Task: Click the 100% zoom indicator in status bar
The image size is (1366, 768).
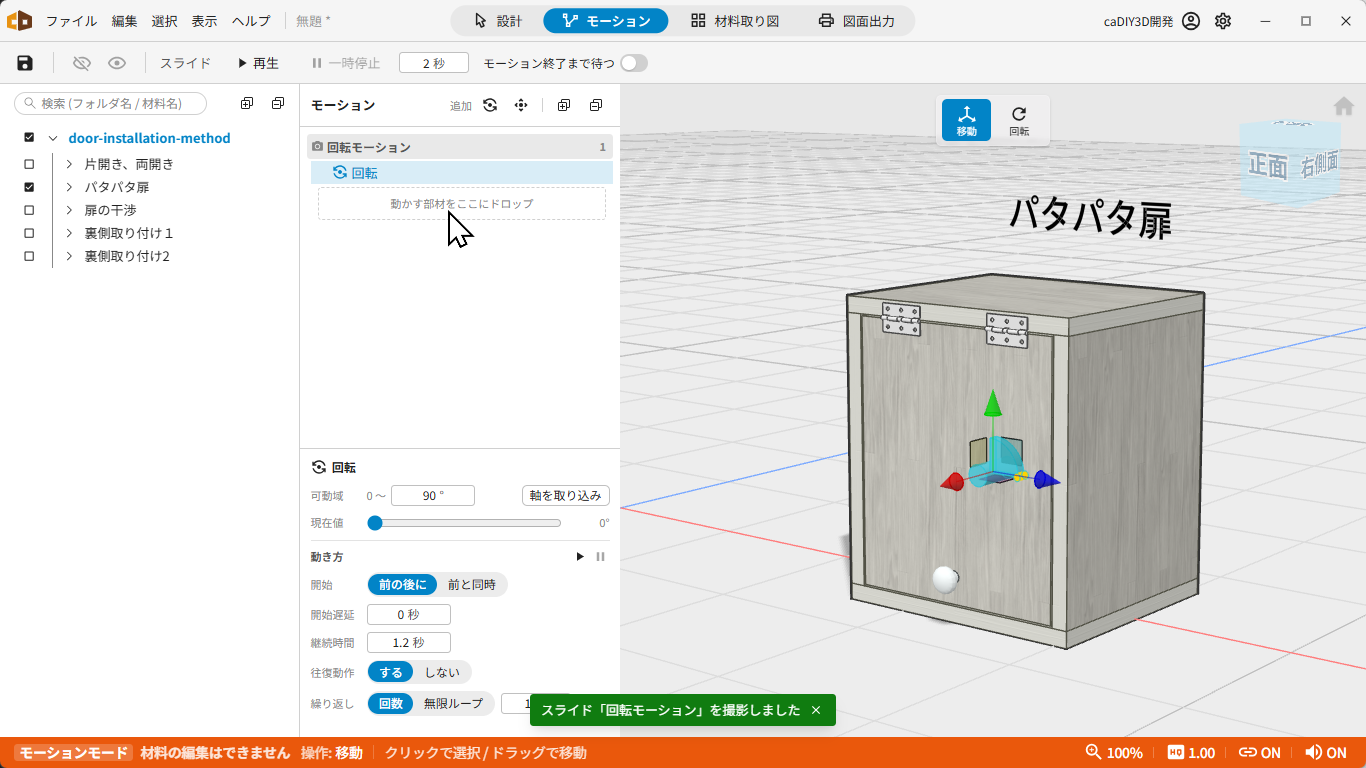Action: (1114, 753)
